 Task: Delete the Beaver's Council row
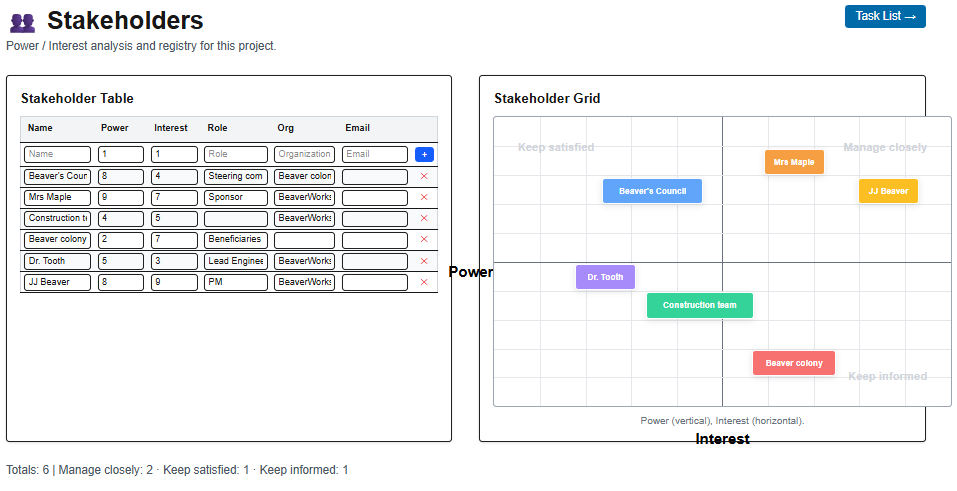point(424,177)
